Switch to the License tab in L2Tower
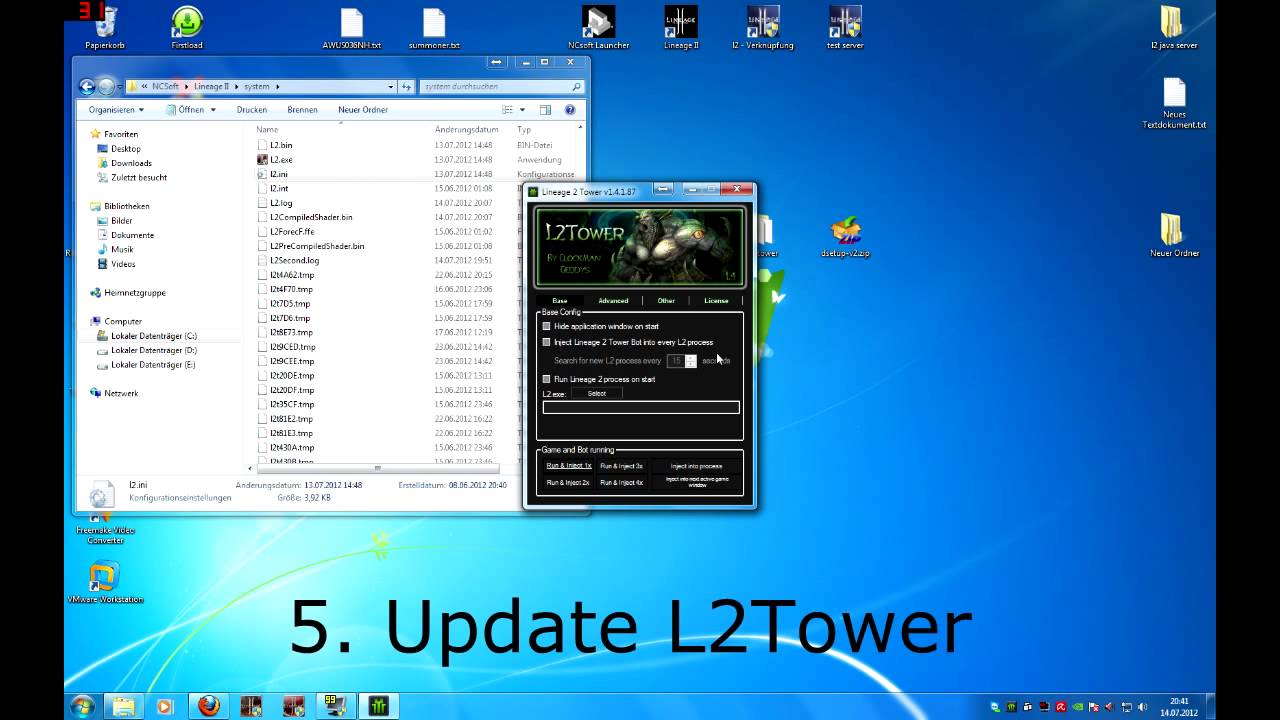The image size is (1280, 720). [716, 300]
